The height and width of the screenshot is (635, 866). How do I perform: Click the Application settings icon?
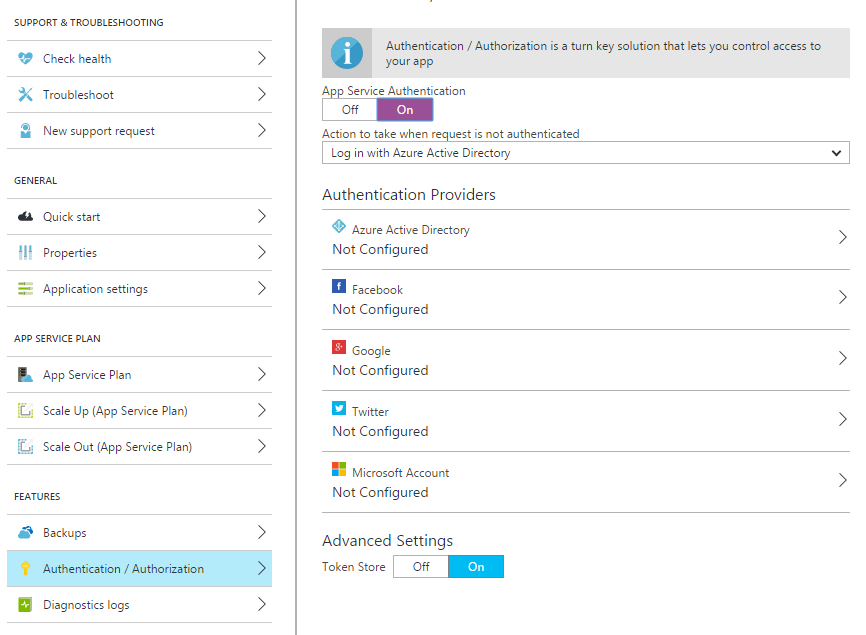[25, 289]
